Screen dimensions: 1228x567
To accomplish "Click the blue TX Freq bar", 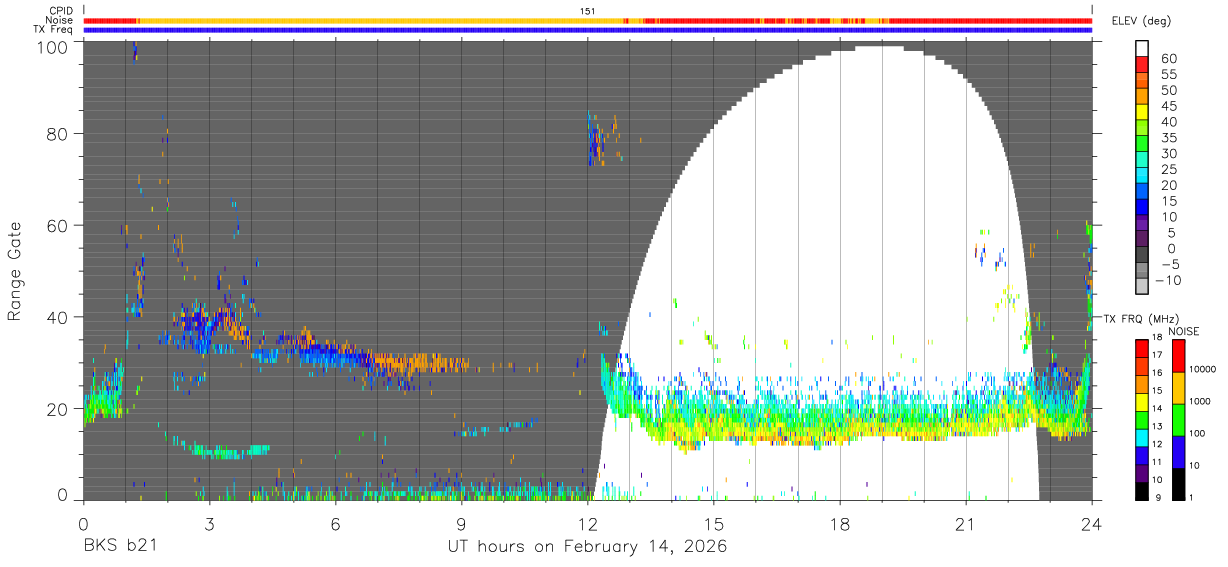I will tap(587, 30).
